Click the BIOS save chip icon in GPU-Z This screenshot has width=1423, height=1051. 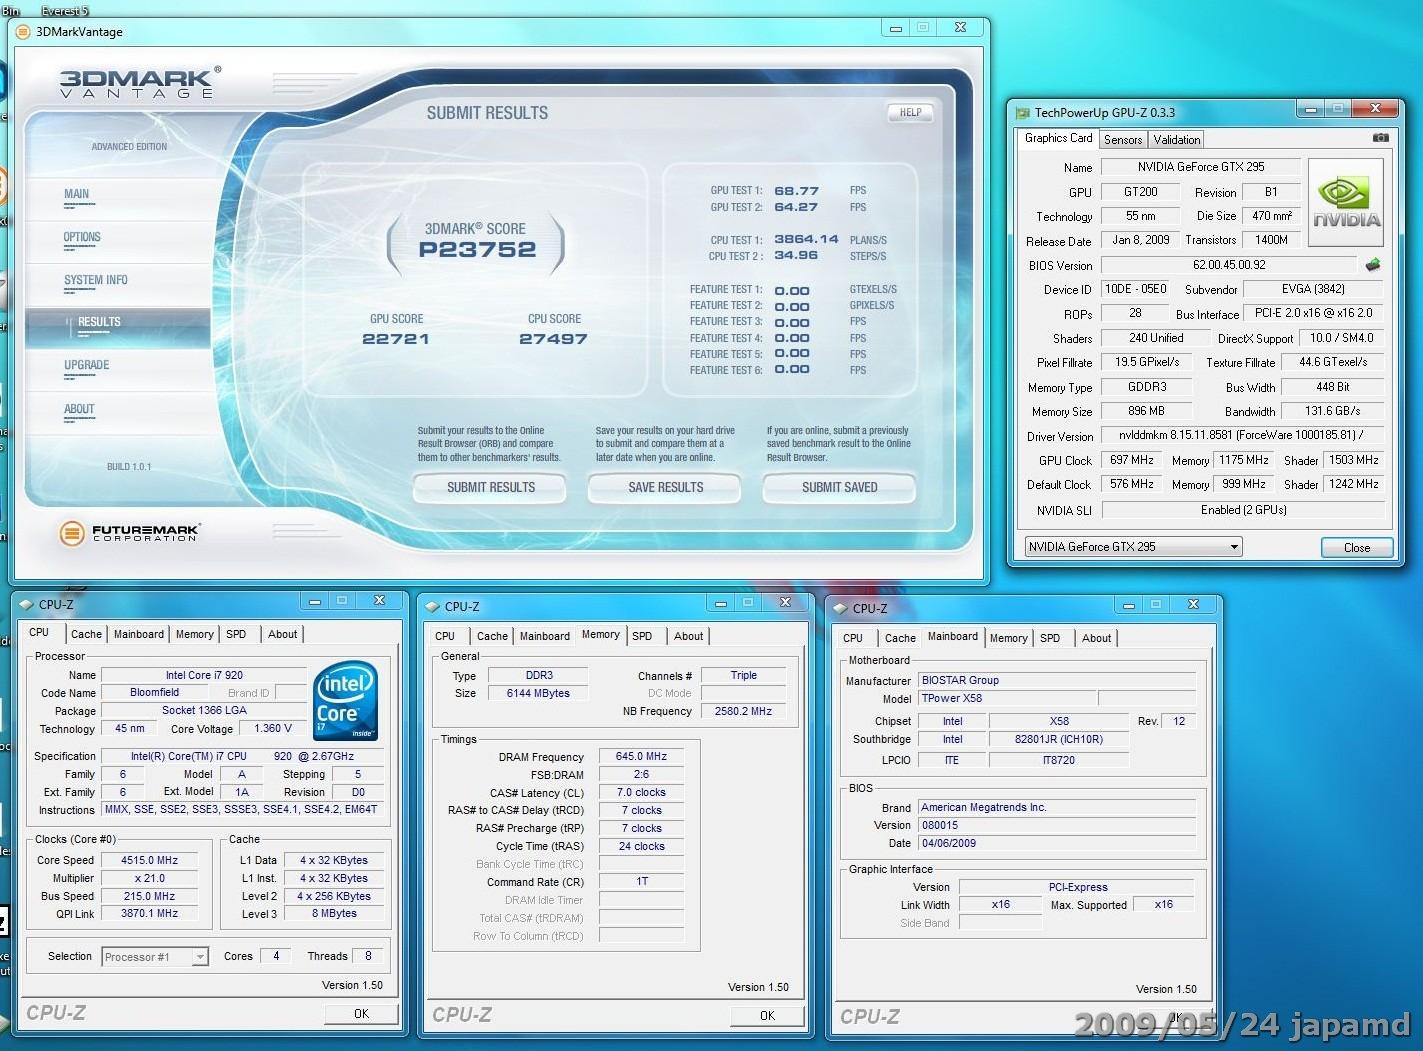point(1373,265)
